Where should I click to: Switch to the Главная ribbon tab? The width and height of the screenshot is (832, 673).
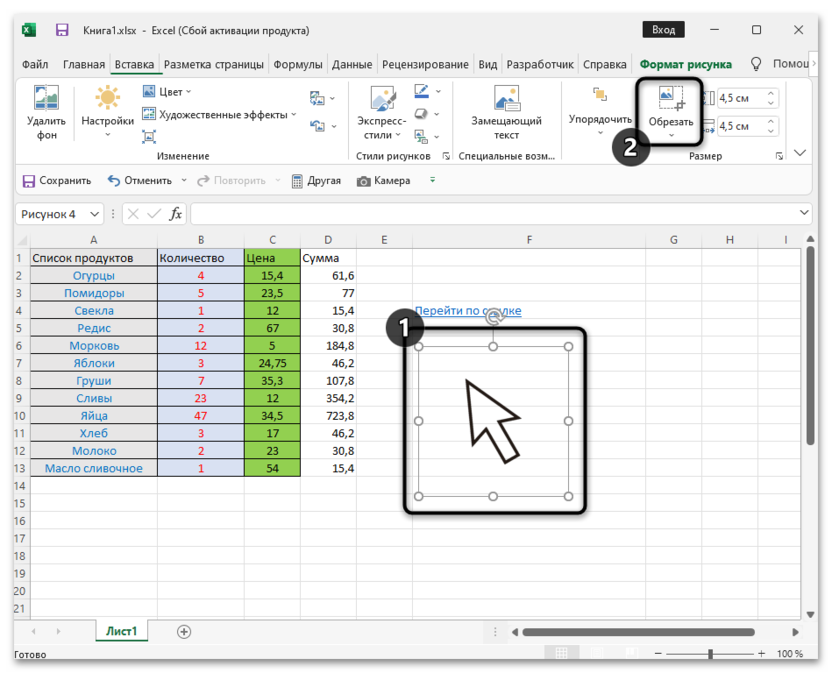[x=83, y=64]
